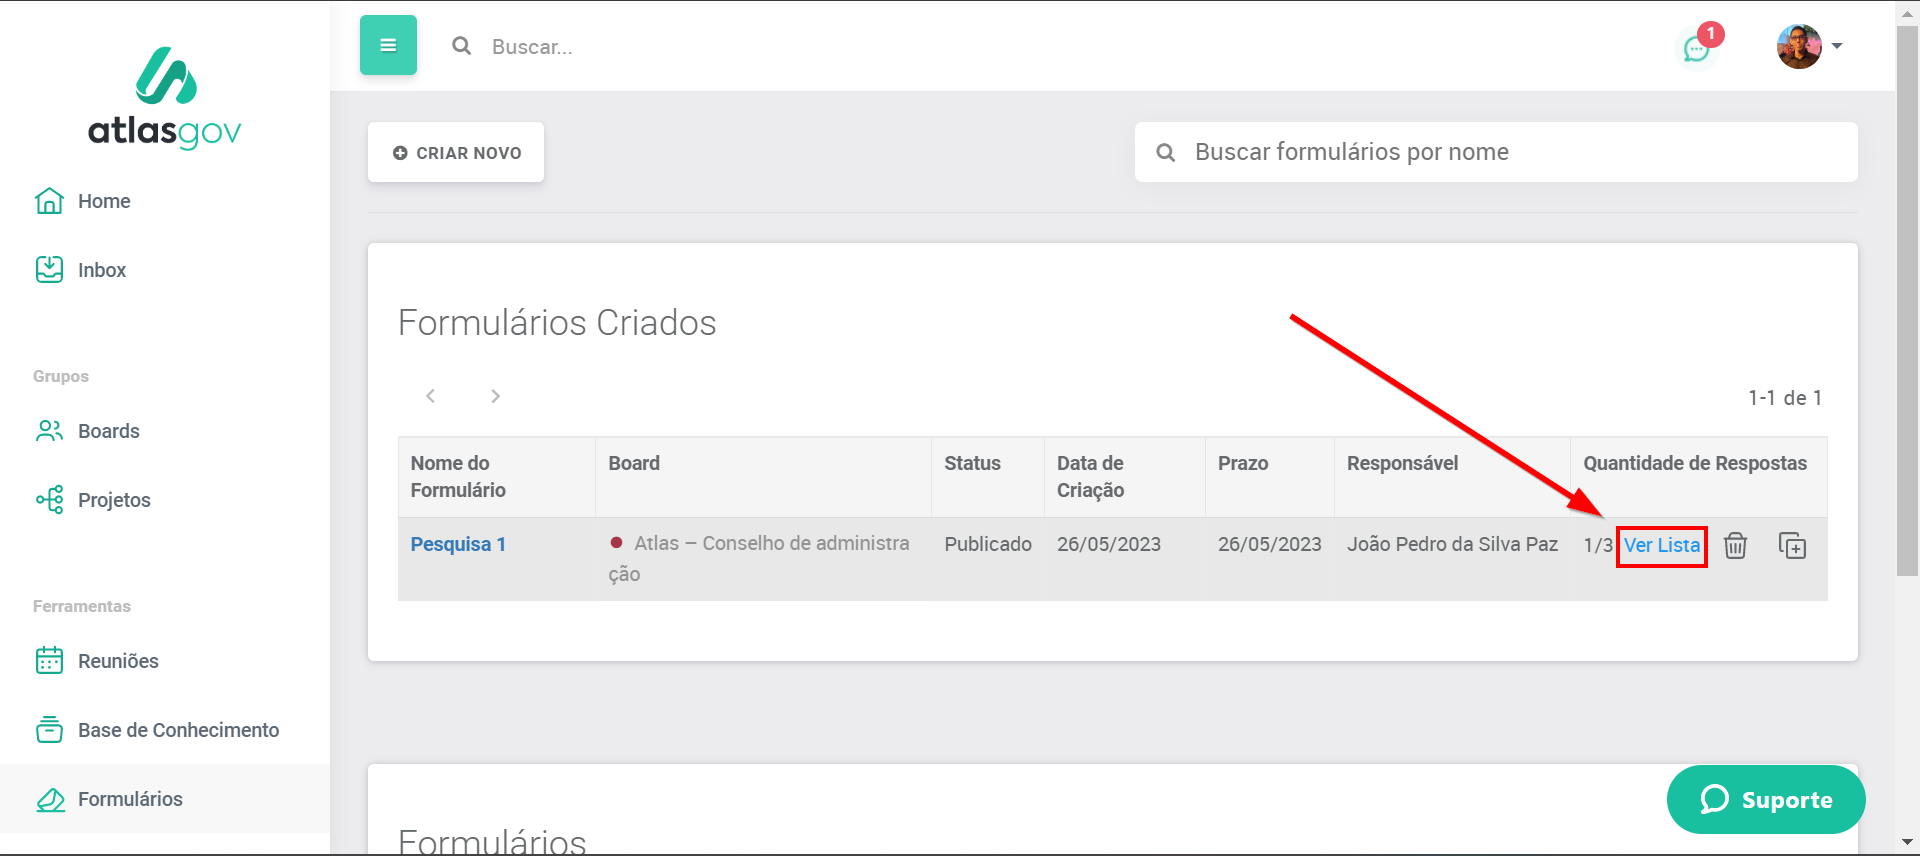Focus the Buscar formulários por nome field

[1510, 152]
